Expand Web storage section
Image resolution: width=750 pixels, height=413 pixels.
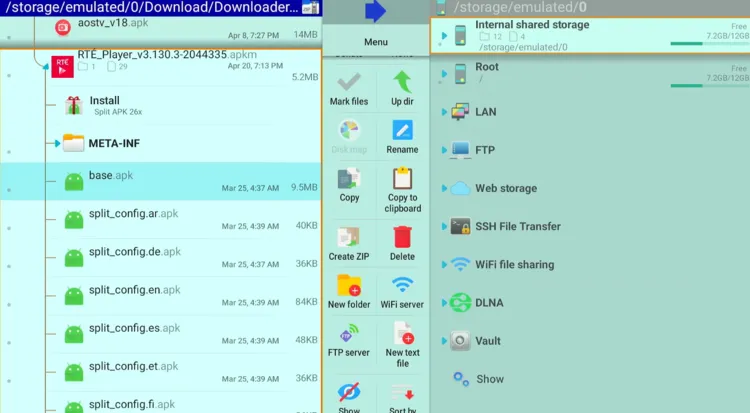(444, 188)
